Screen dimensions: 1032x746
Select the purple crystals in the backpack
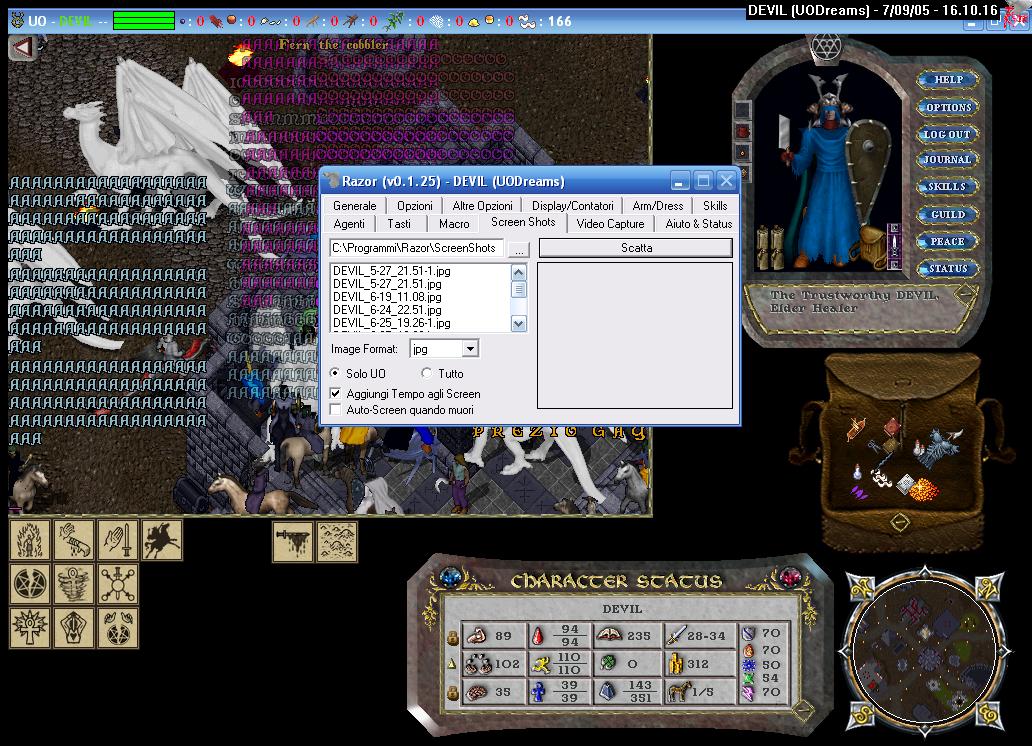coord(859,492)
